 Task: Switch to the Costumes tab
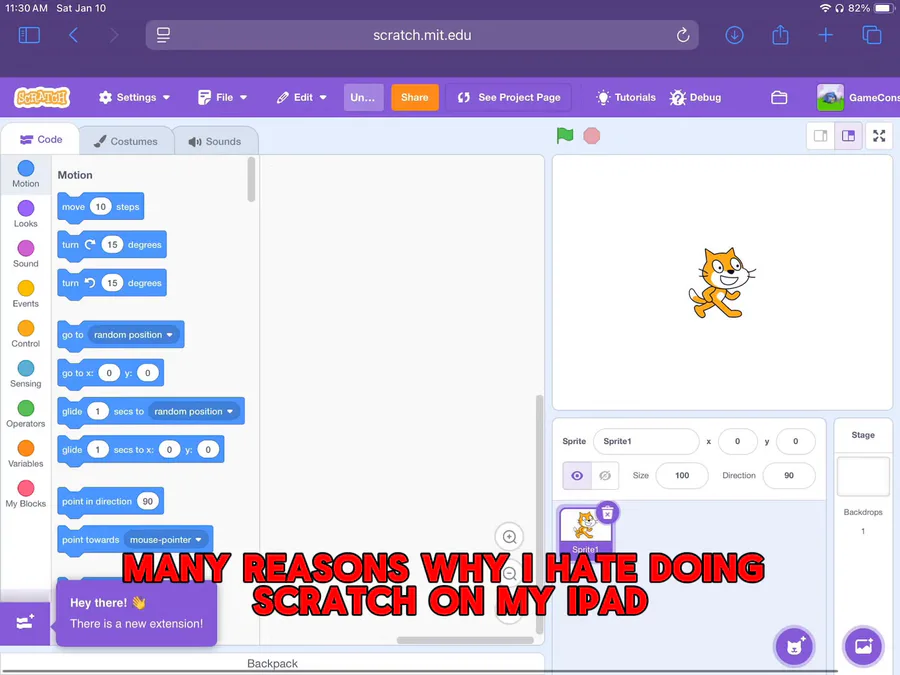pos(126,141)
